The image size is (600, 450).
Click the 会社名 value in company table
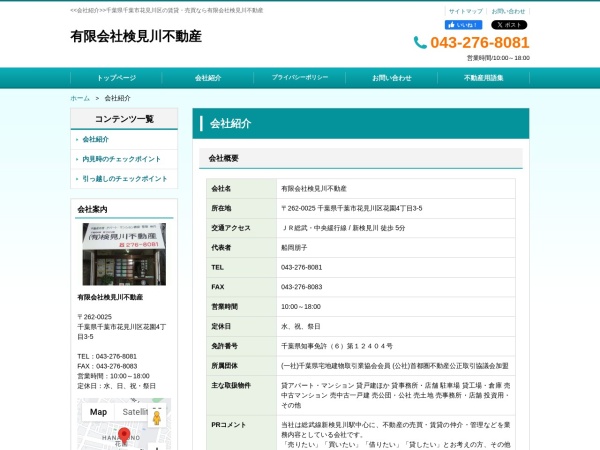[314, 188]
